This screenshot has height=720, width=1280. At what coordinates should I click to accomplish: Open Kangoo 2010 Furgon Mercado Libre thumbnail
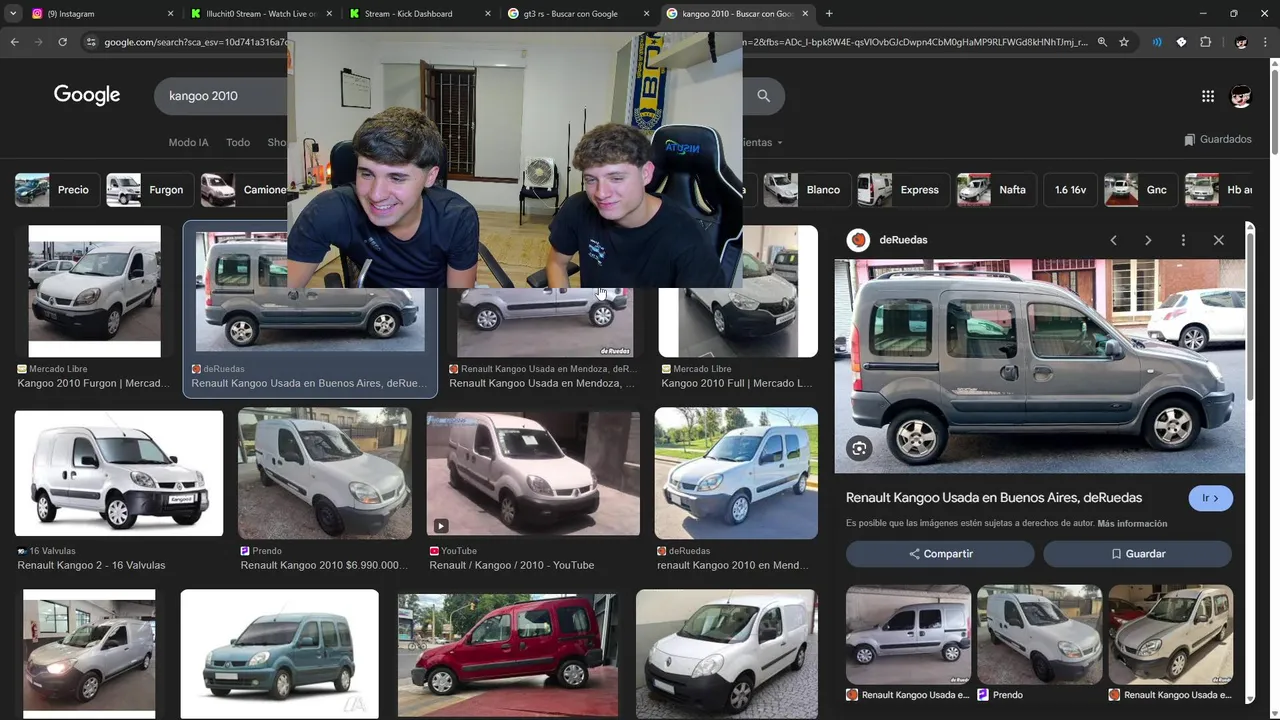94,291
